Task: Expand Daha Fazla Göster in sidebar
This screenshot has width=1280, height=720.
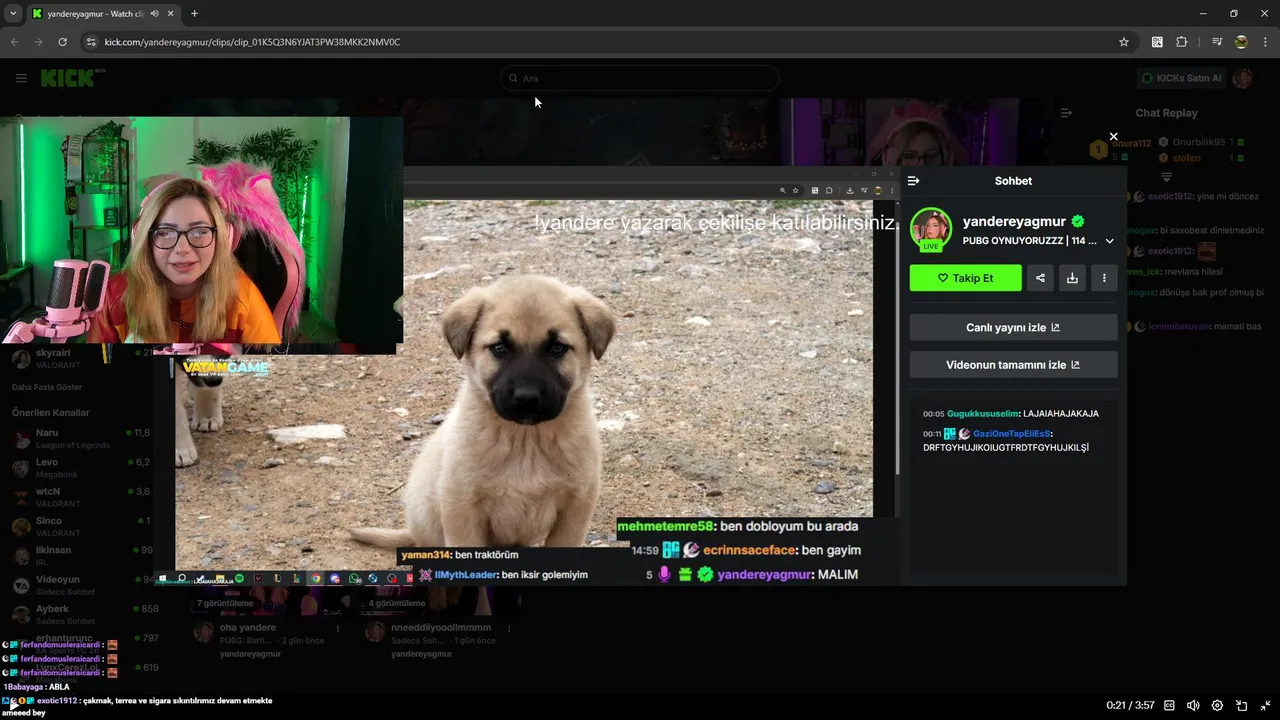Action: 47,387
